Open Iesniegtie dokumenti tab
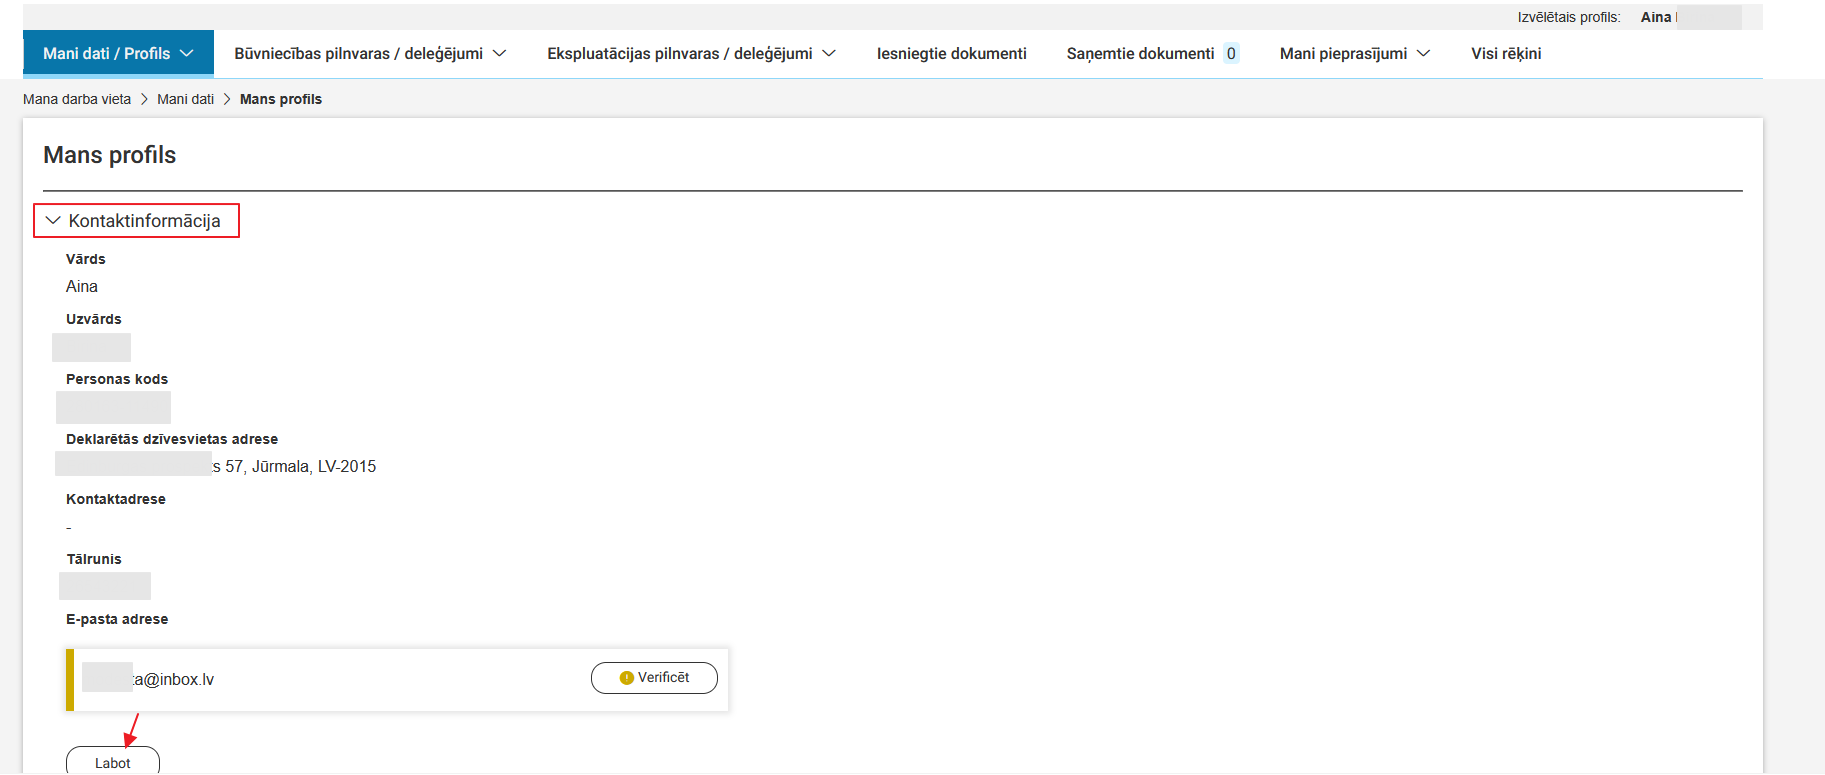1825x775 pixels. (x=951, y=53)
